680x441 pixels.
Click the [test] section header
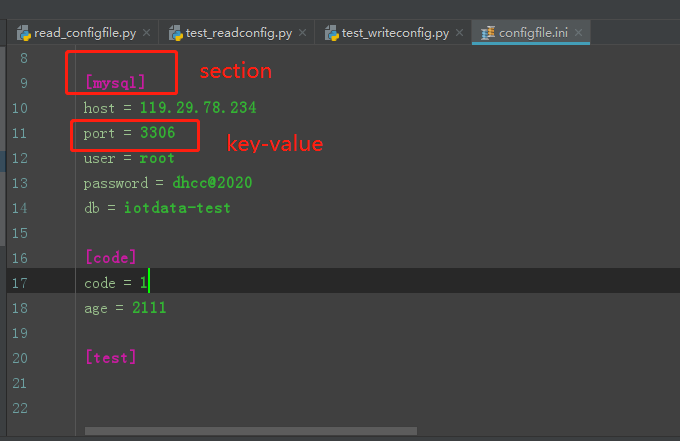pyautogui.click(x=111, y=358)
